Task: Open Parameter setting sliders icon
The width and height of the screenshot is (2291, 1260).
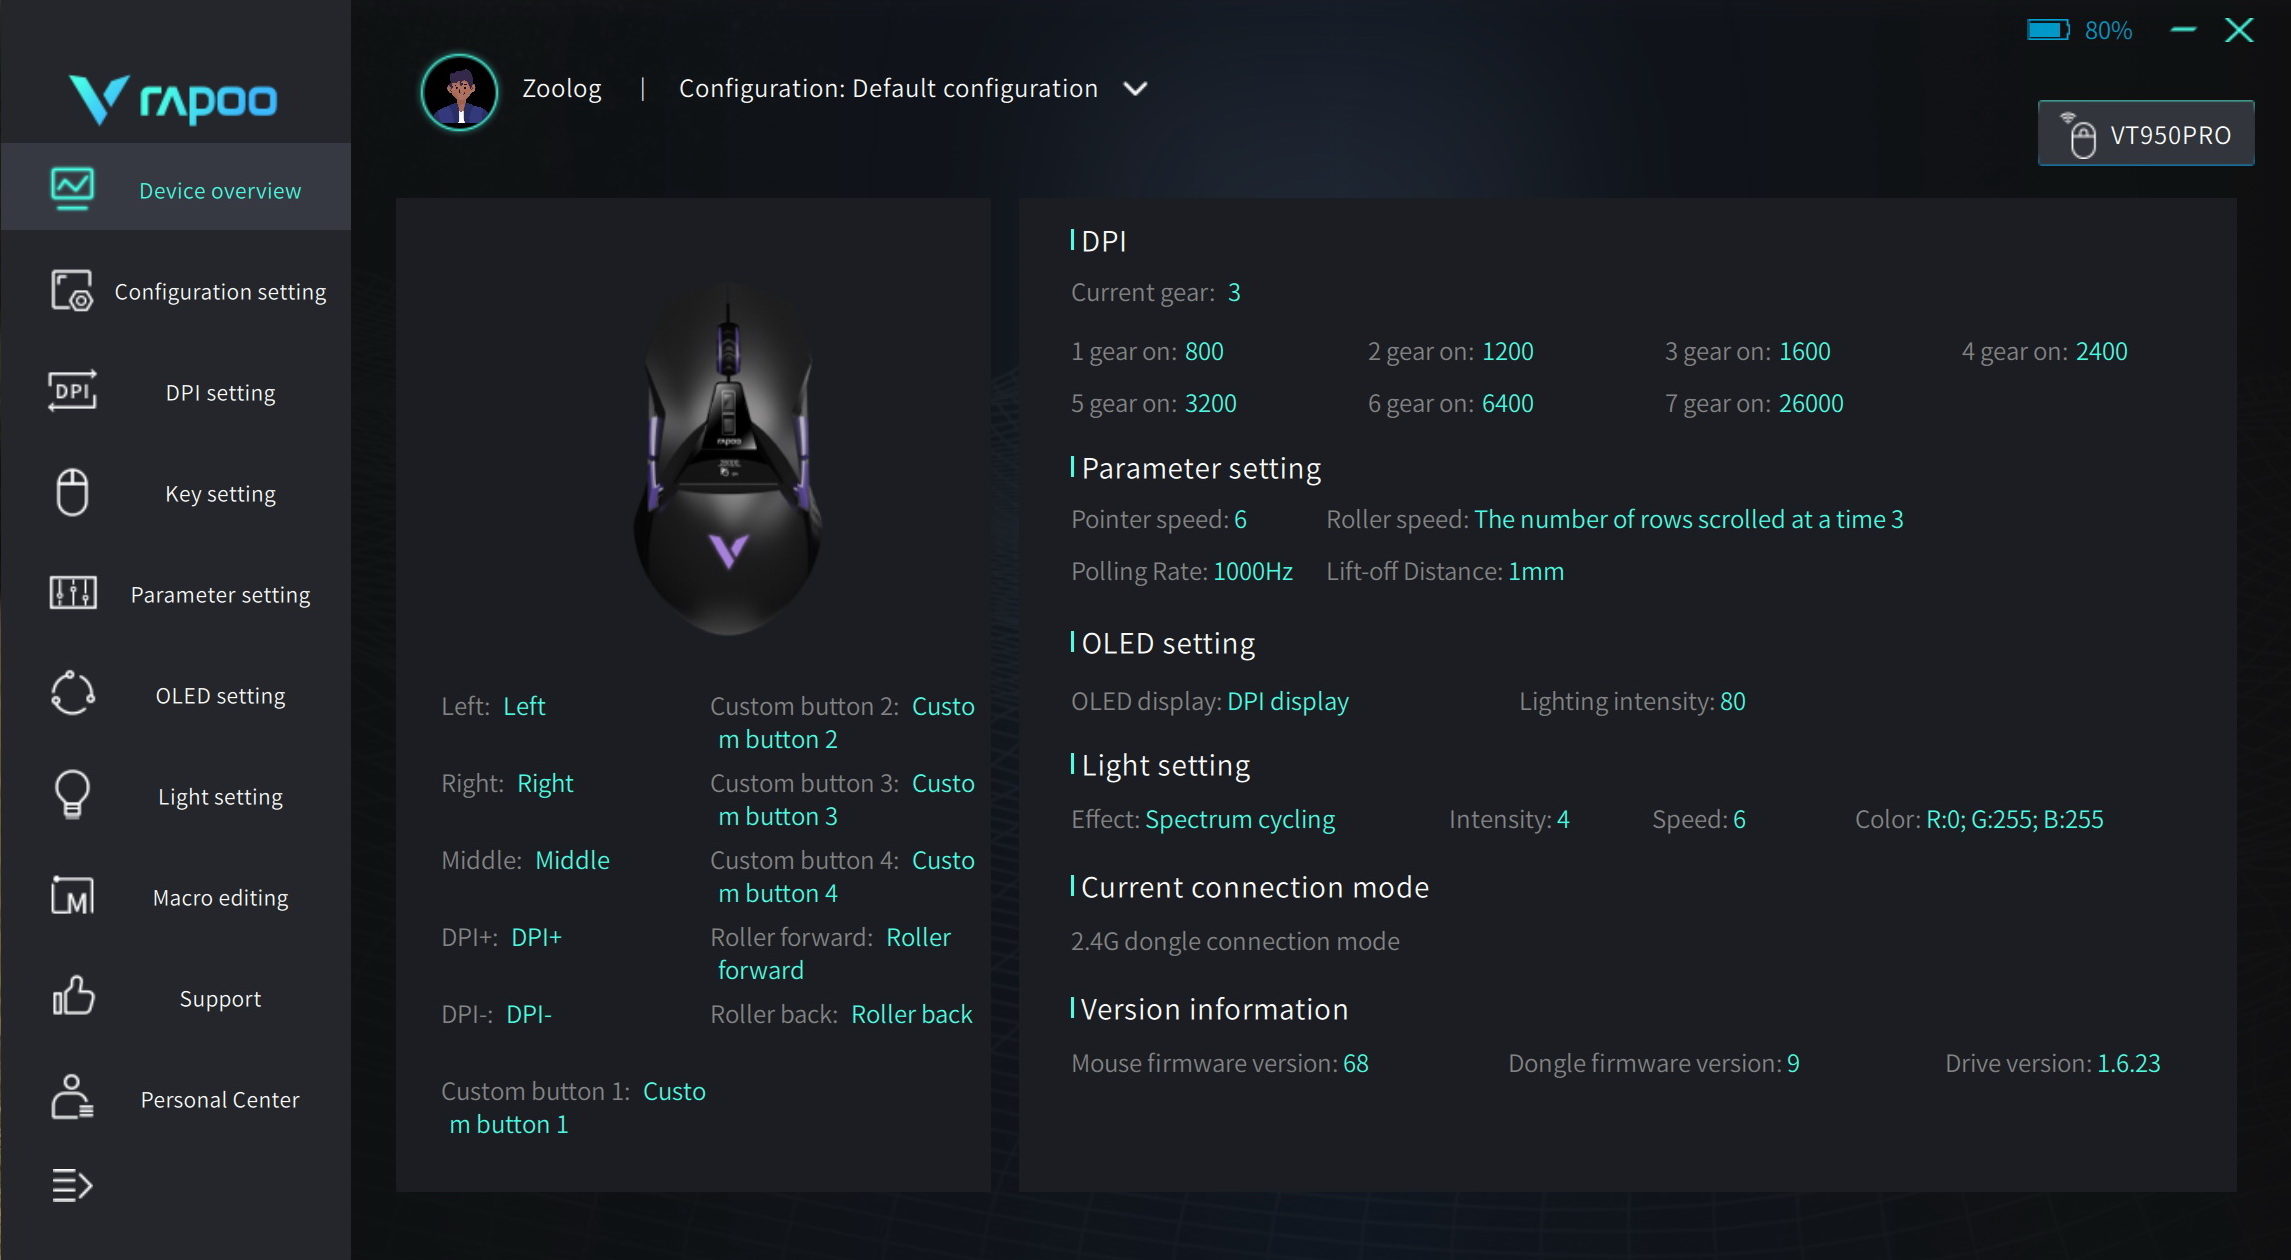Action: (x=72, y=593)
